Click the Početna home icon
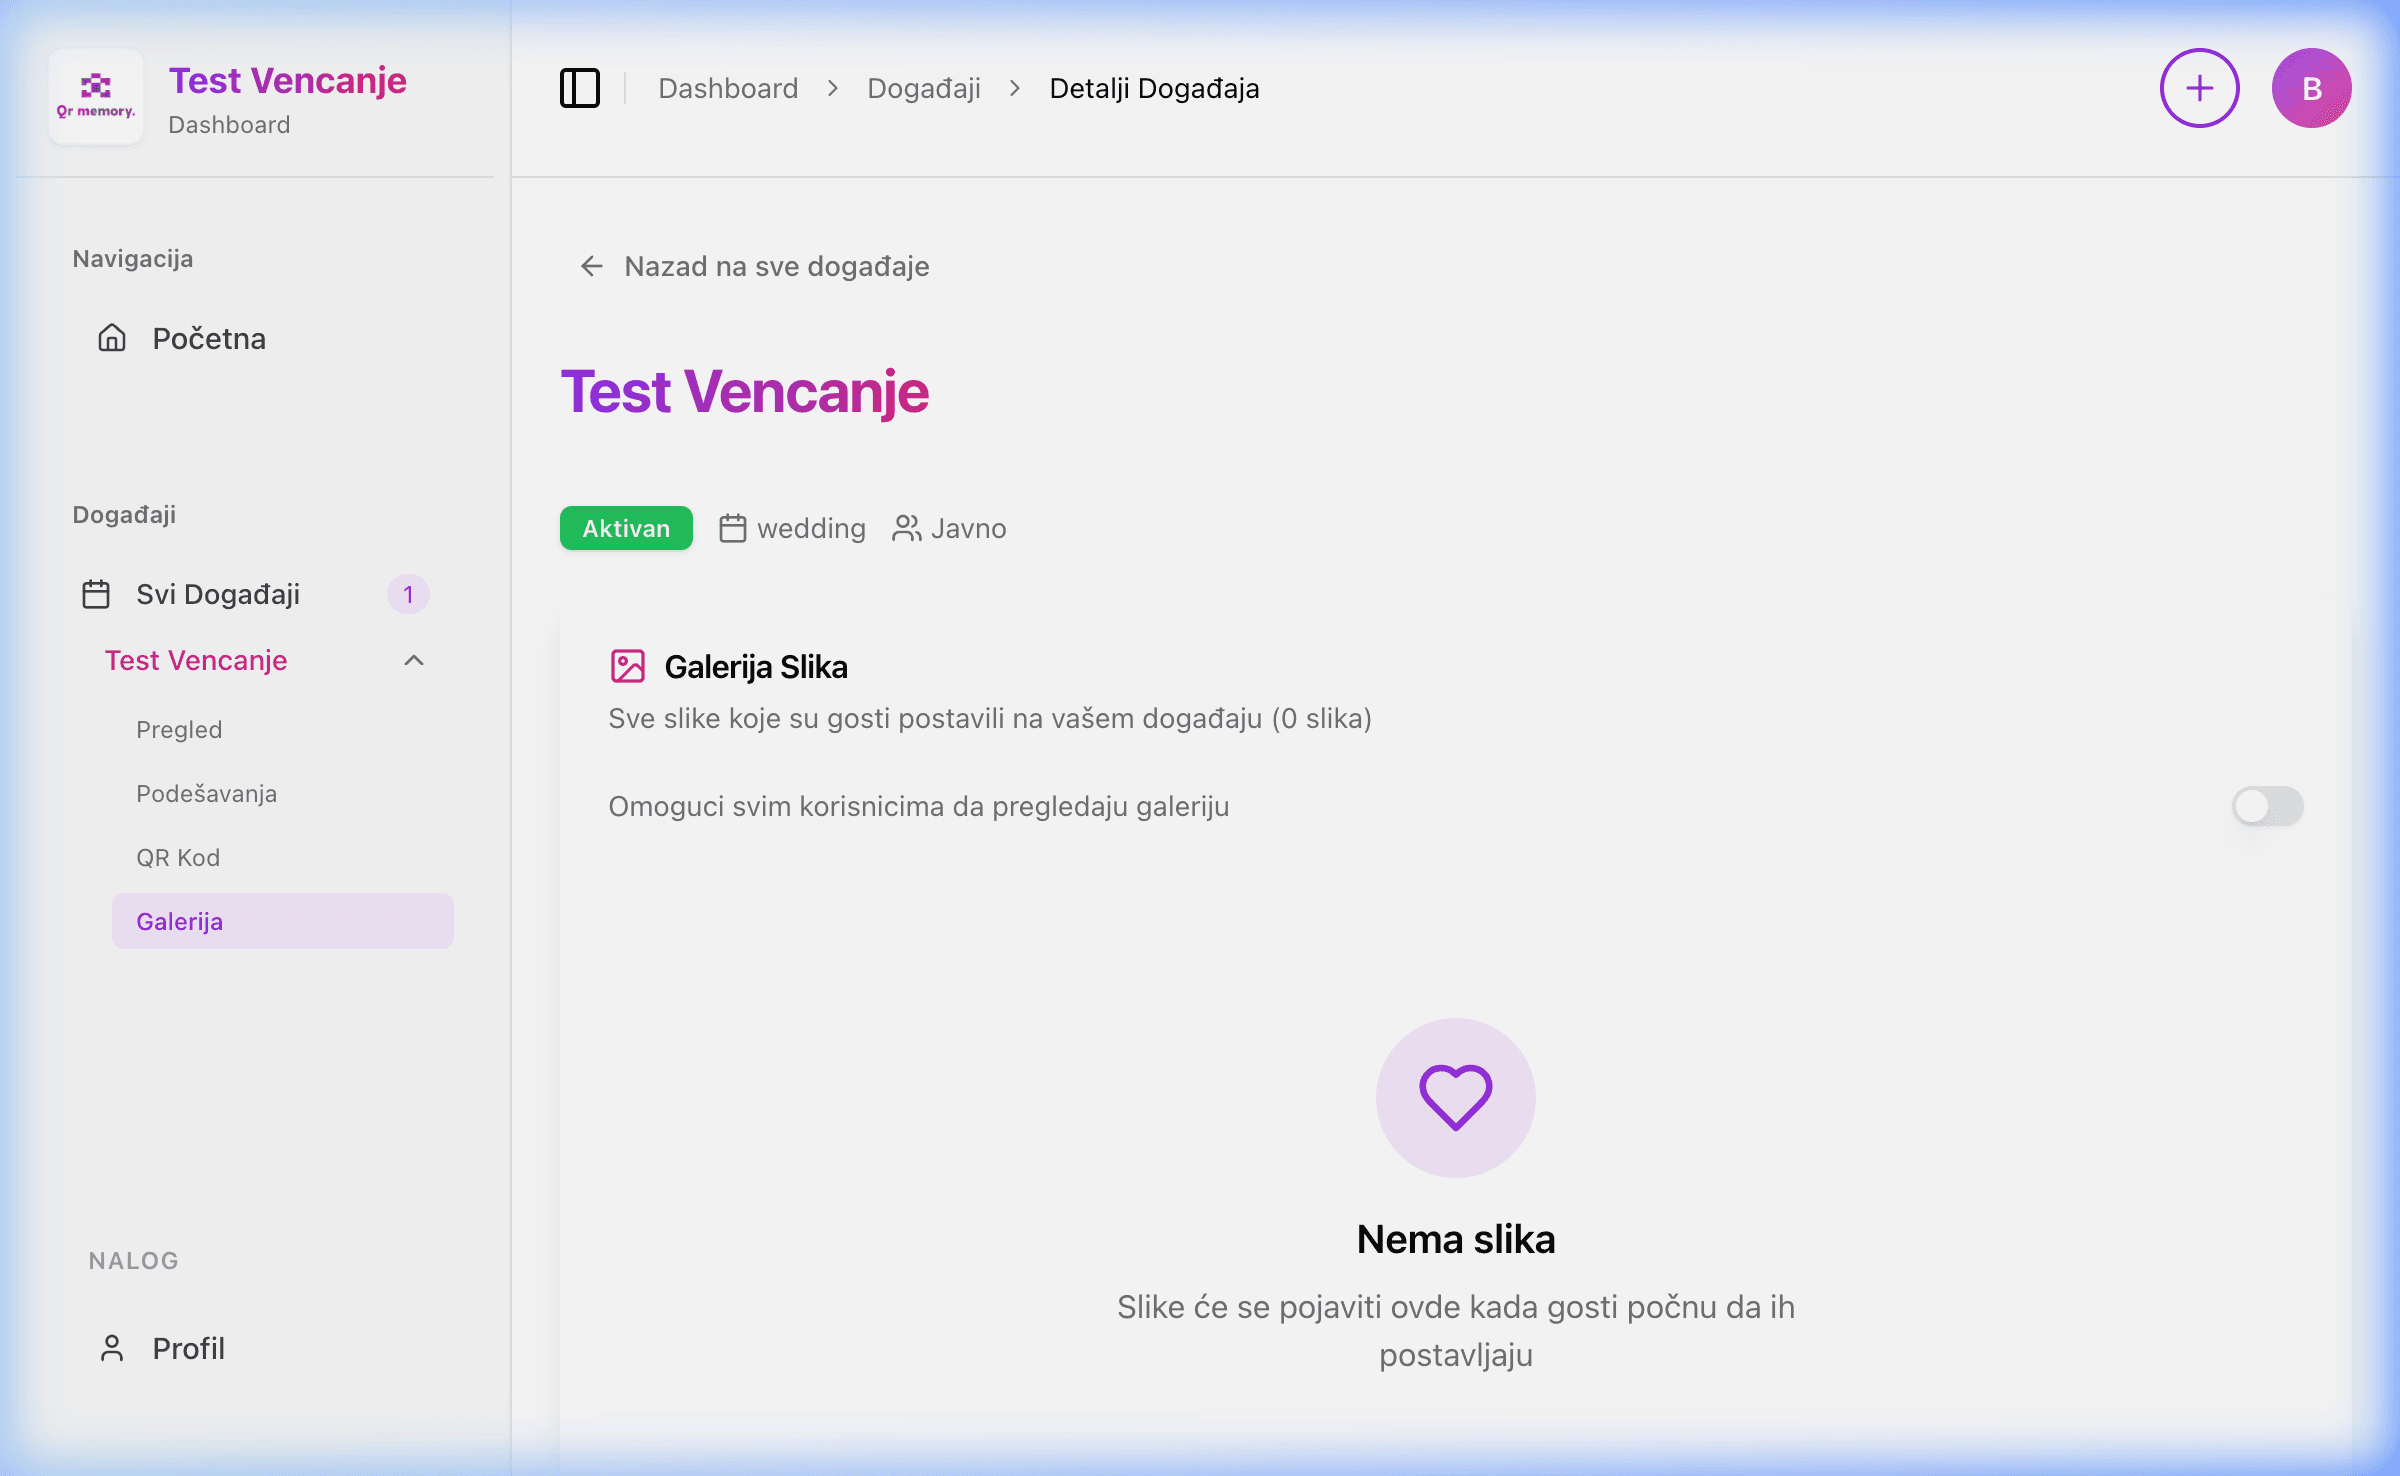This screenshot has height=1476, width=2400. [112, 338]
